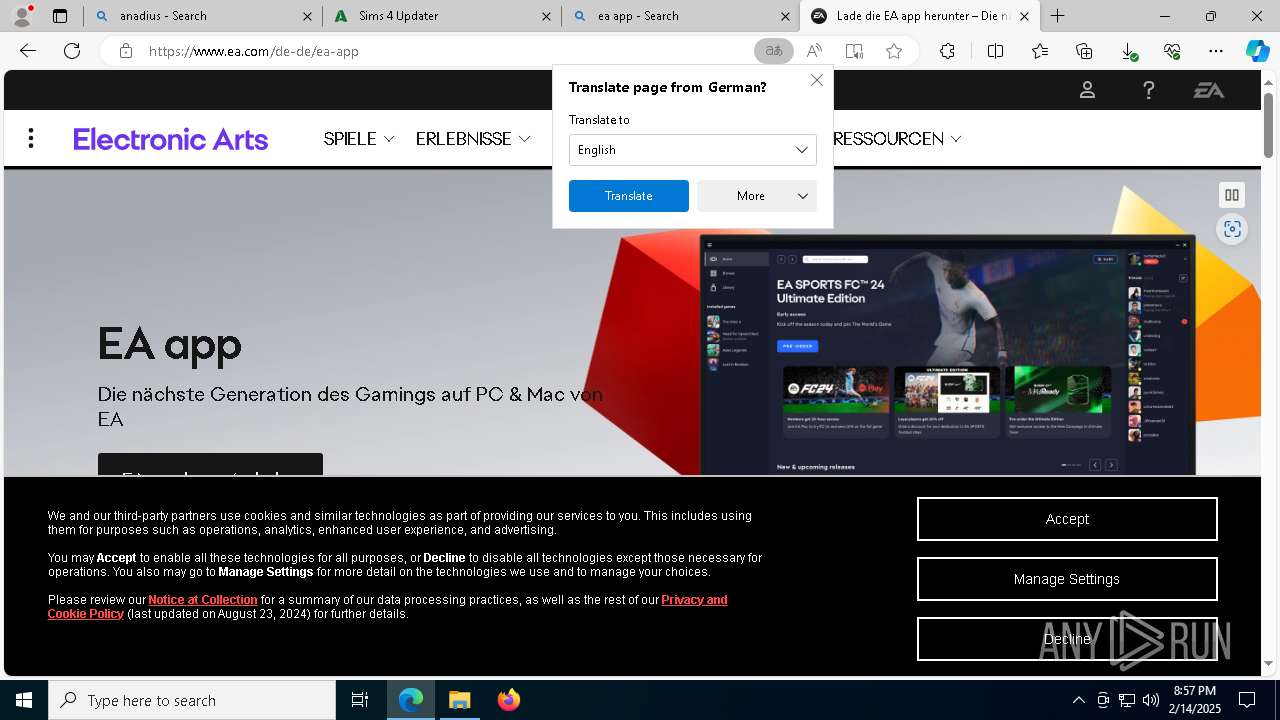Decline cookies with Decline button
This screenshot has height=720, width=1280.
tap(1067, 639)
